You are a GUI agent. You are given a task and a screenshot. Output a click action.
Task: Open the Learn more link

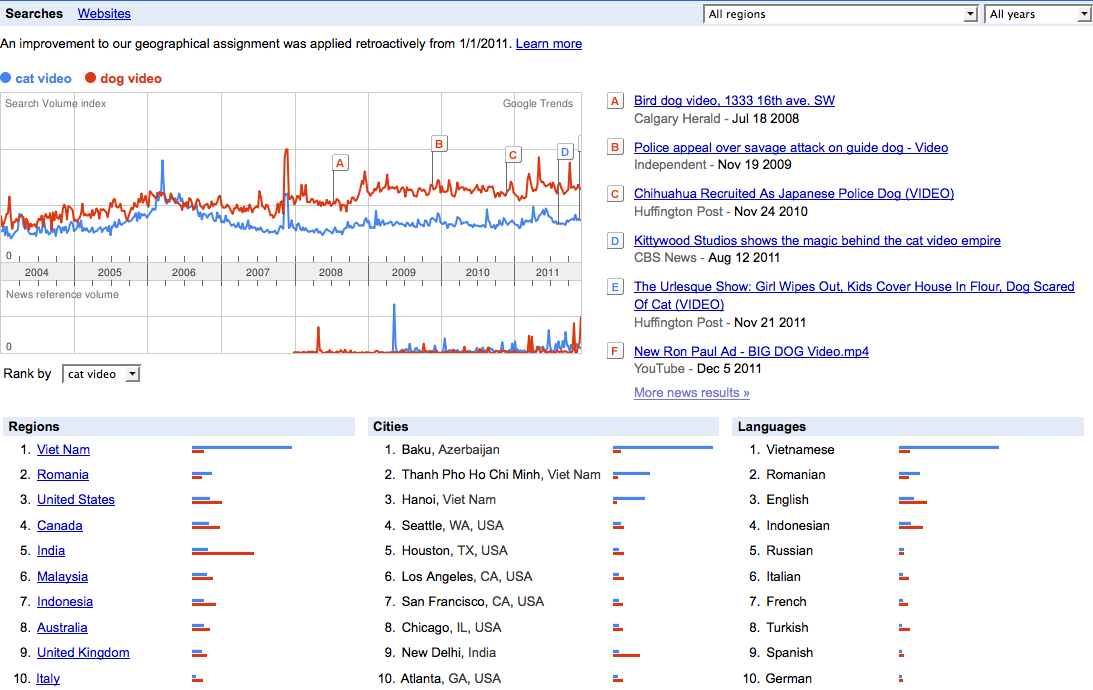pyautogui.click(x=549, y=43)
